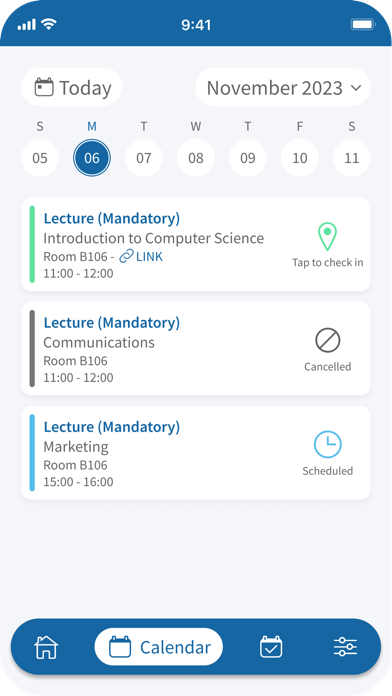The width and height of the screenshot is (392, 696).
Task: Select Friday 10 in the week strip
Action: (x=300, y=158)
